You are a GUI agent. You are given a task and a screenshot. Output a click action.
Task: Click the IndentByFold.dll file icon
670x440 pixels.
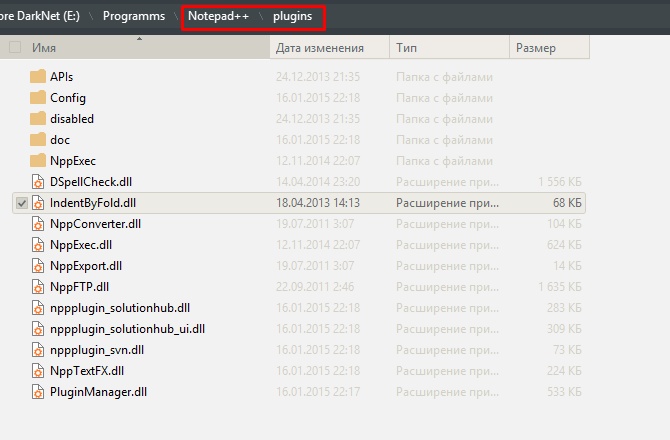tap(38, 202)
